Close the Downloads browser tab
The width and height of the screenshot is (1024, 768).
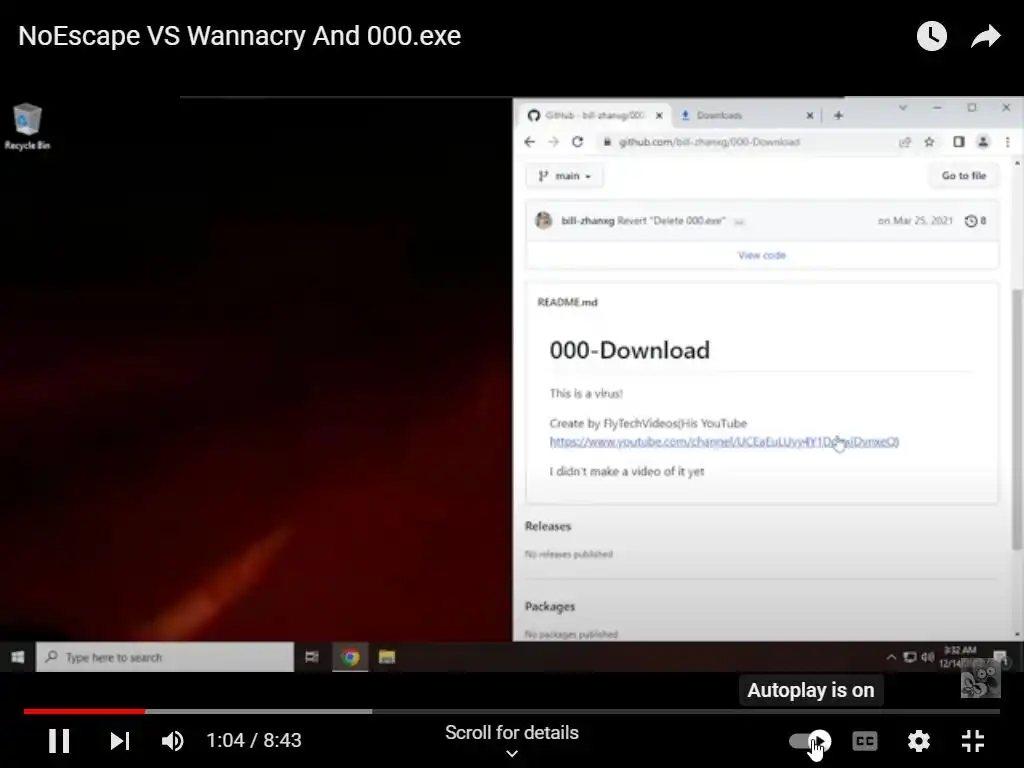[x=810, y=116]
